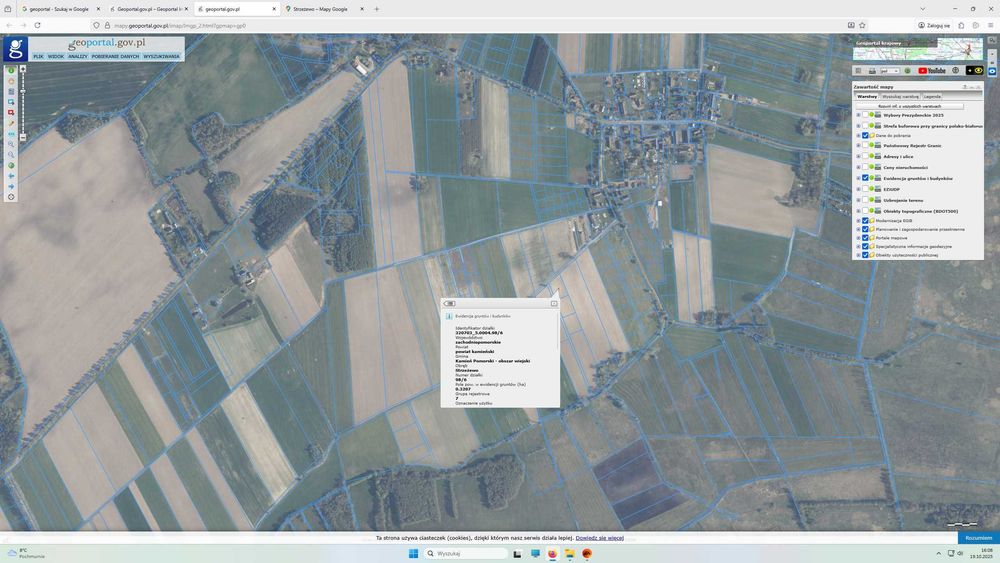Click the green info tool in left toolbar

(x=11, y=71)
